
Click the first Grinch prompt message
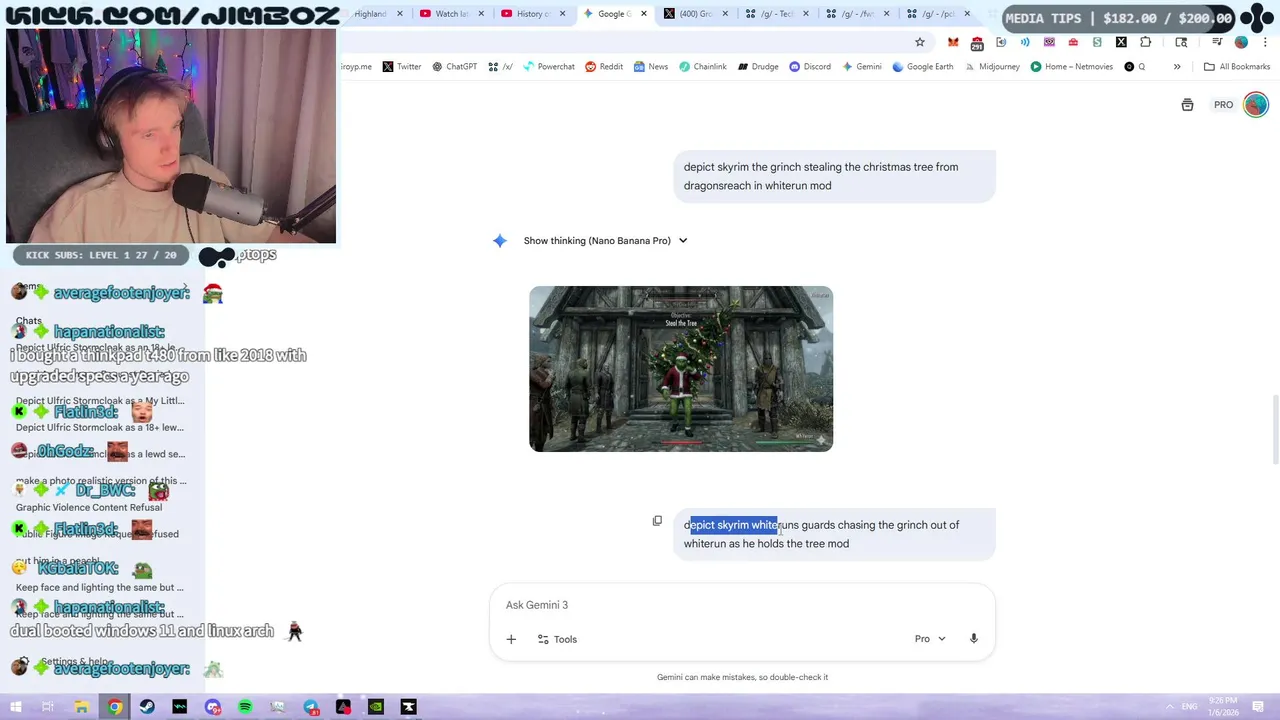pos(834,176)
